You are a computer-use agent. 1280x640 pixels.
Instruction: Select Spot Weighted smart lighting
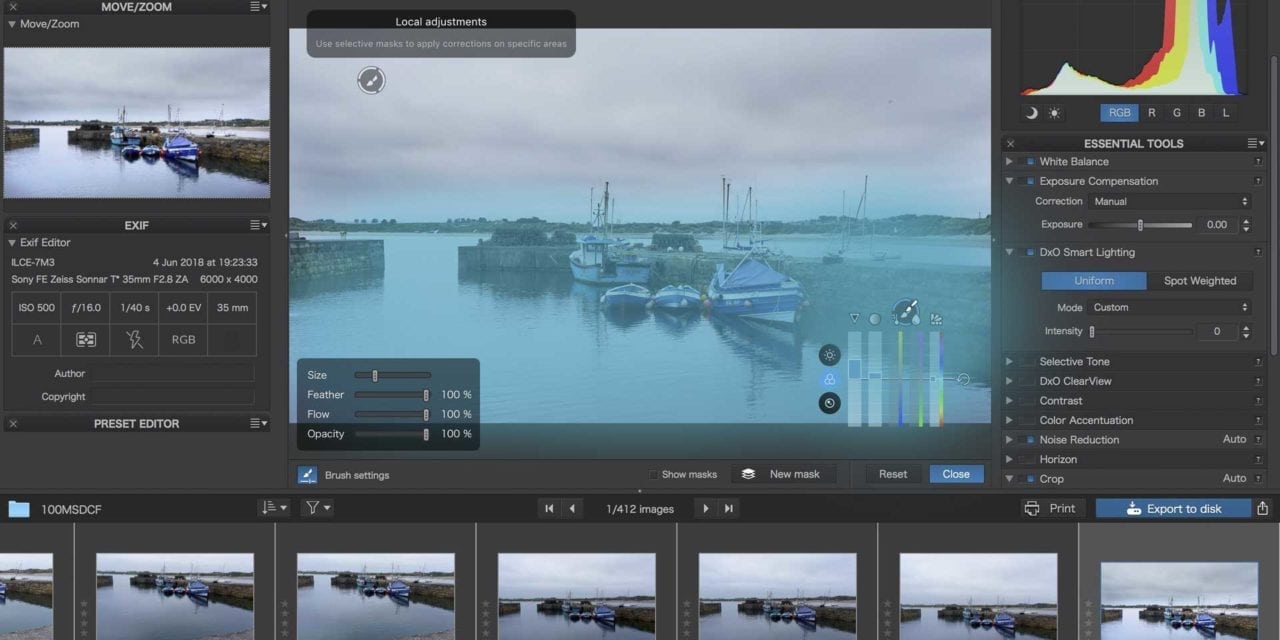click(1200, 281)
